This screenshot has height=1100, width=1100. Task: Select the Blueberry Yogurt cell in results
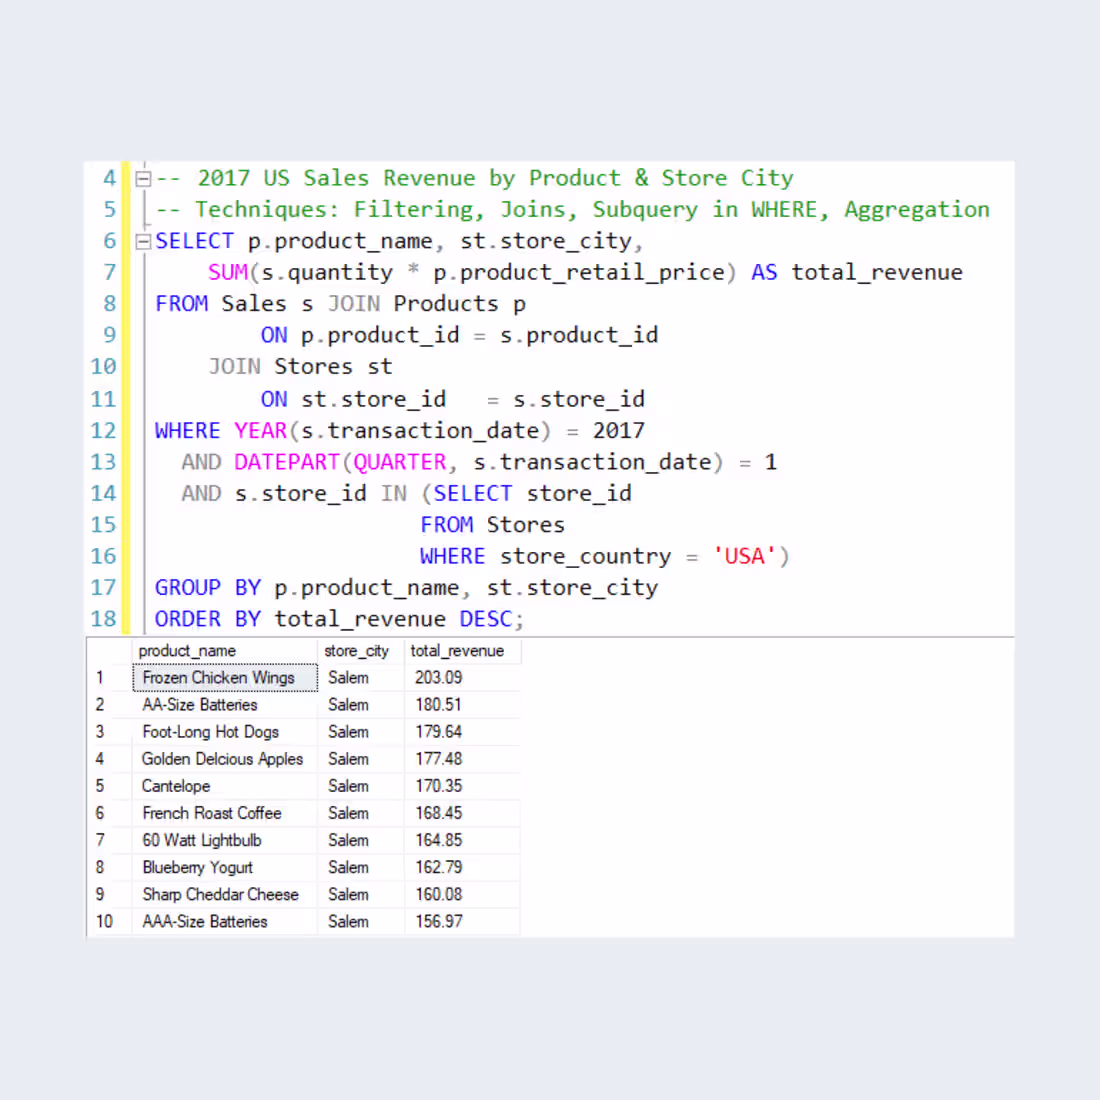[197, 867]
